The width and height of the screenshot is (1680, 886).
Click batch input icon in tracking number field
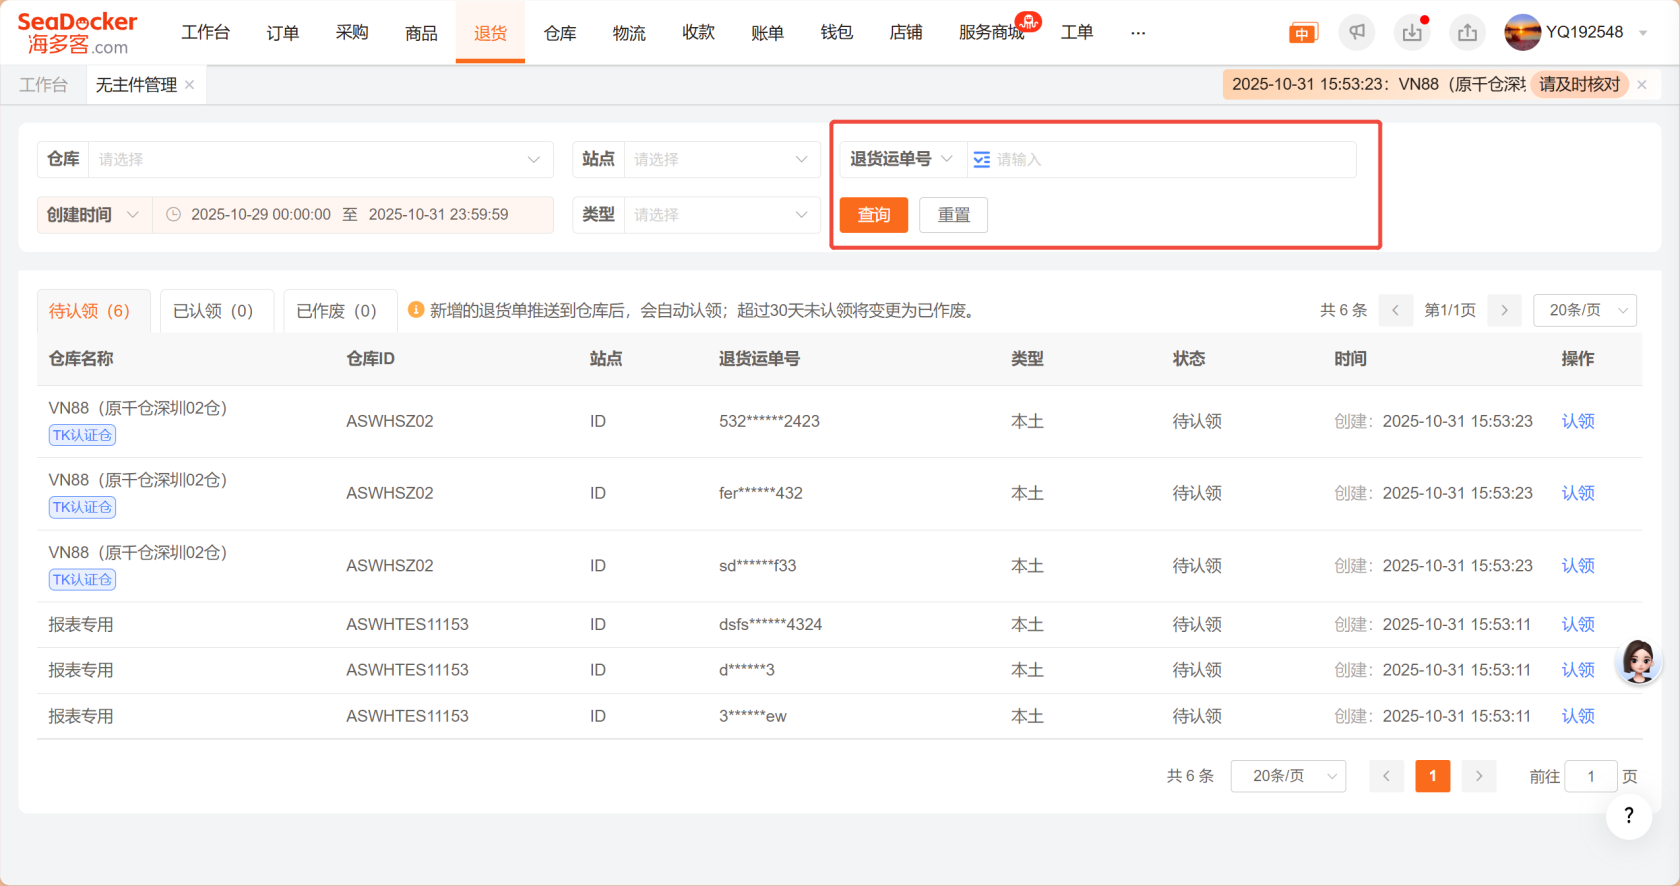pyautogui.click(x=982, y=160)
